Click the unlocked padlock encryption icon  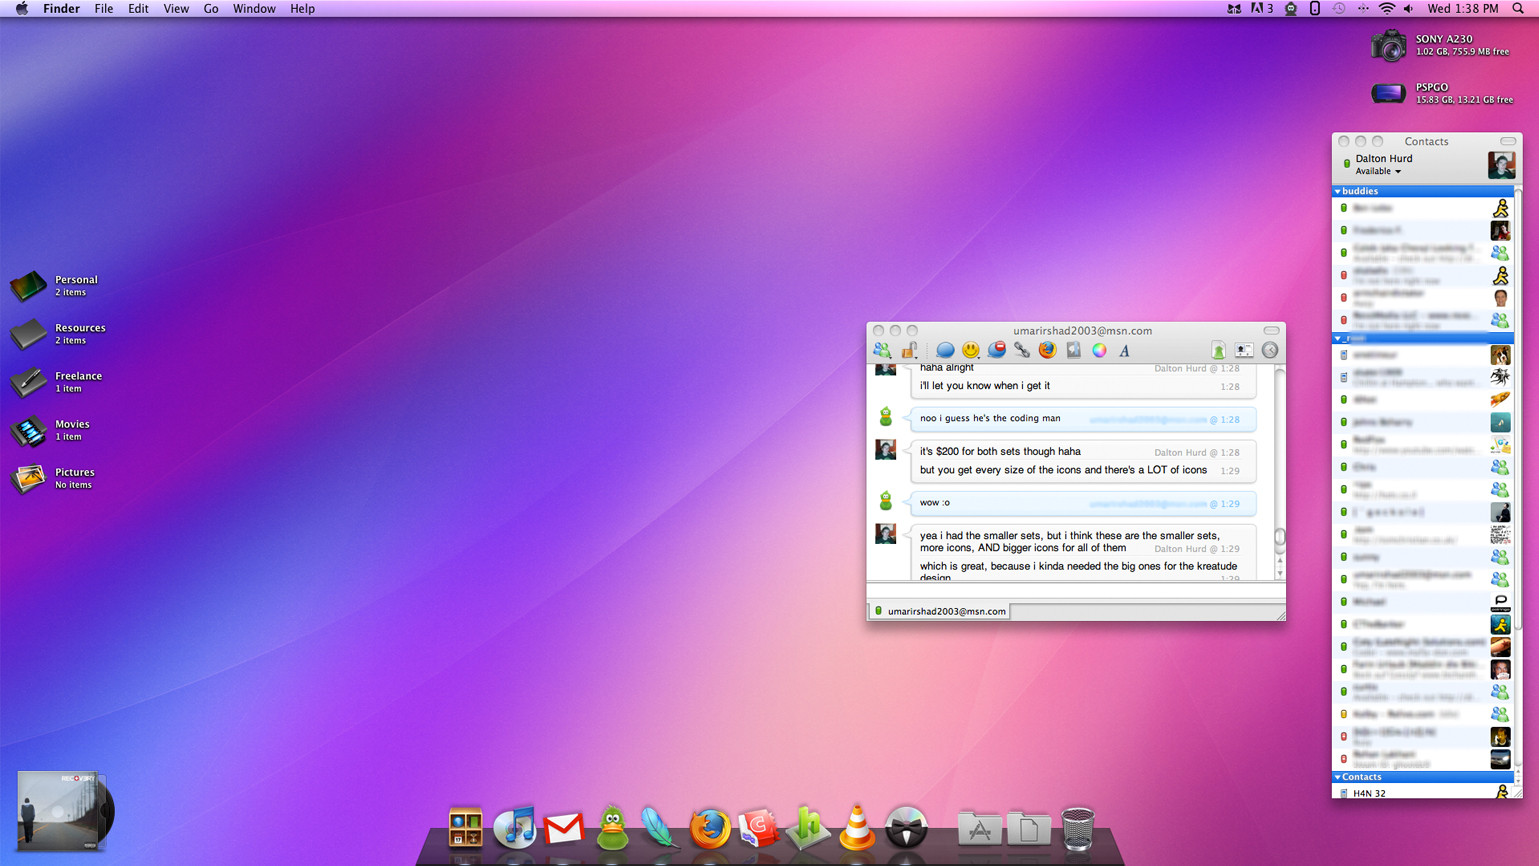(909, 350)
